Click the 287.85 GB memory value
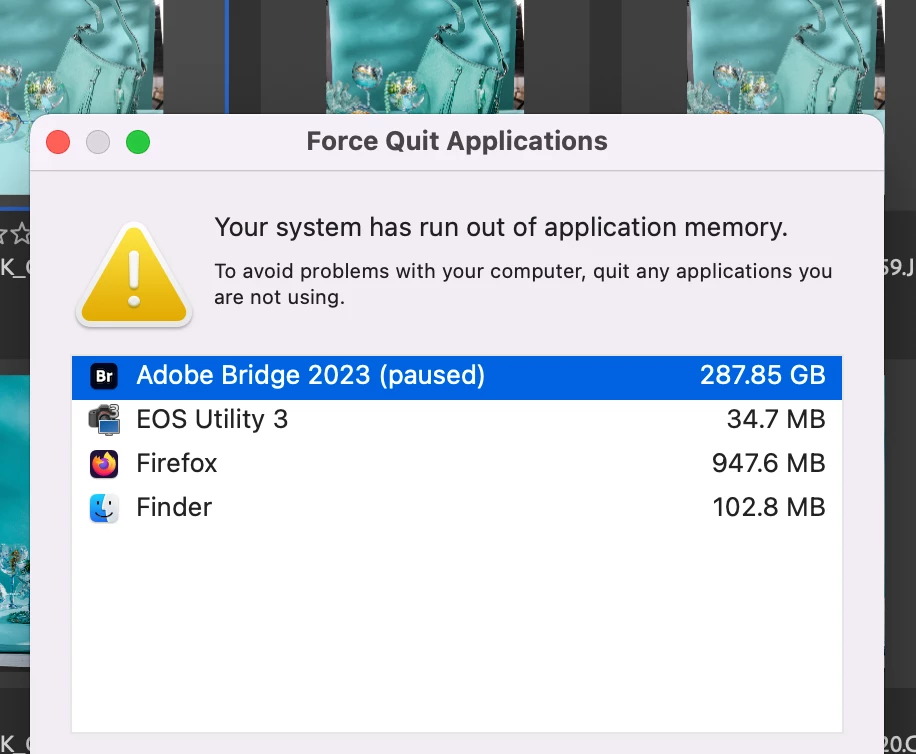Image resolution: width=916 pixels, height=754 pixels. click(762, 376)
